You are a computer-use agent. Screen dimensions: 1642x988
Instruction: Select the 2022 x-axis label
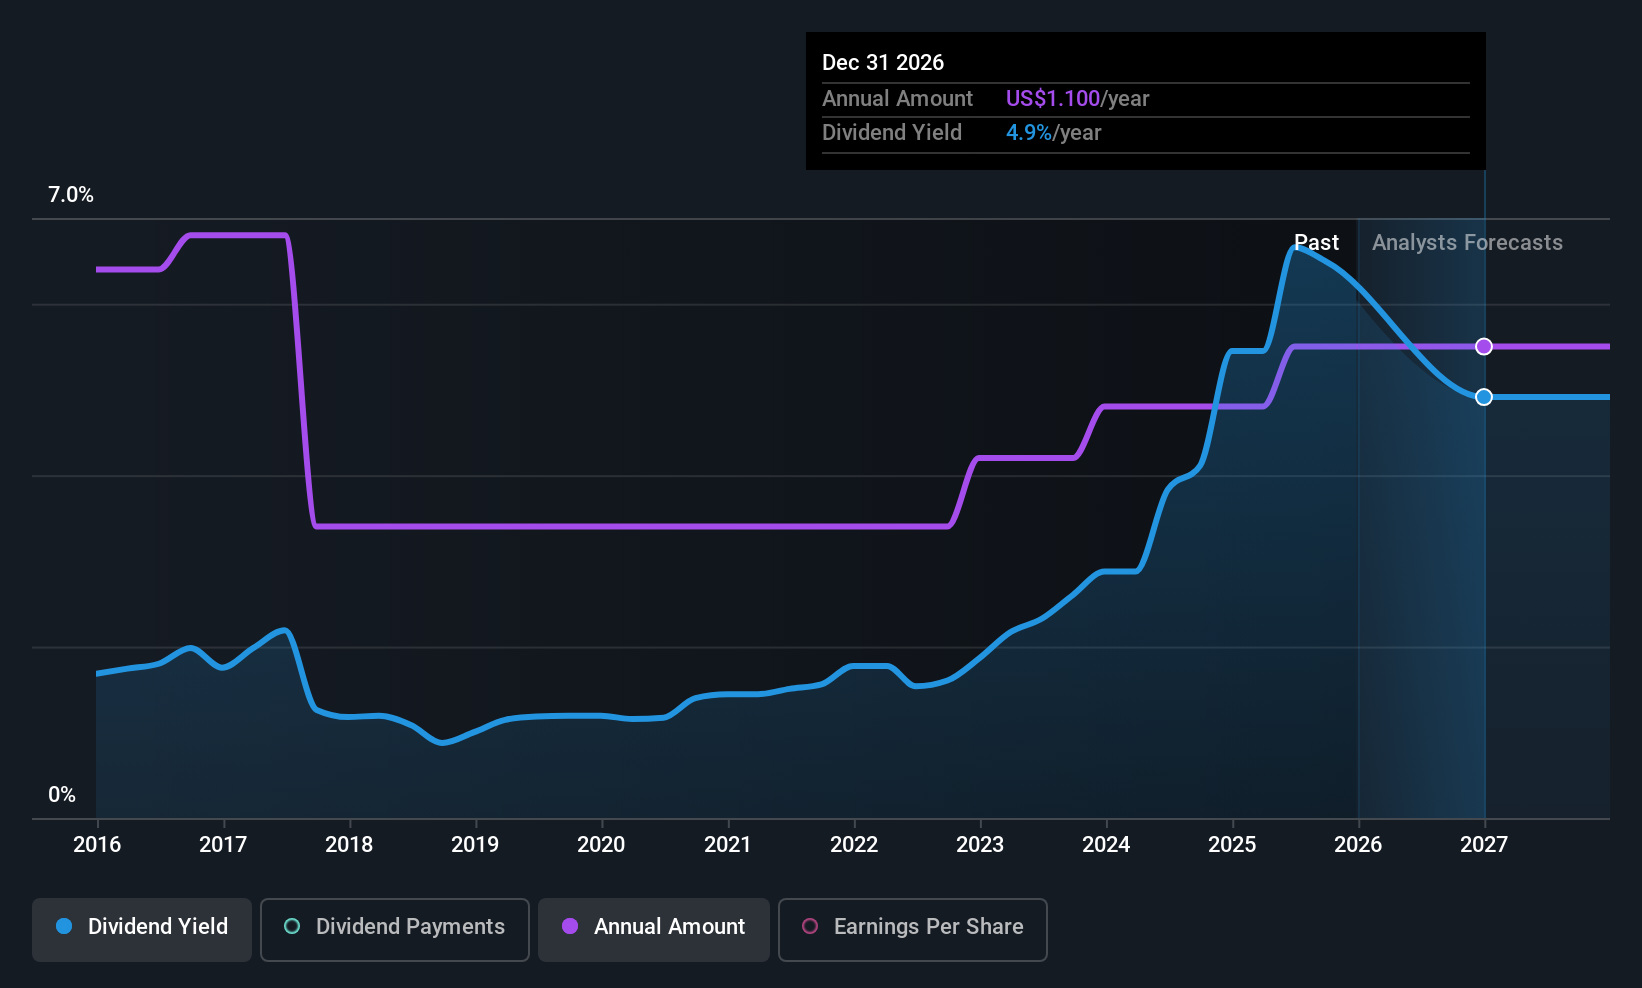854,845
